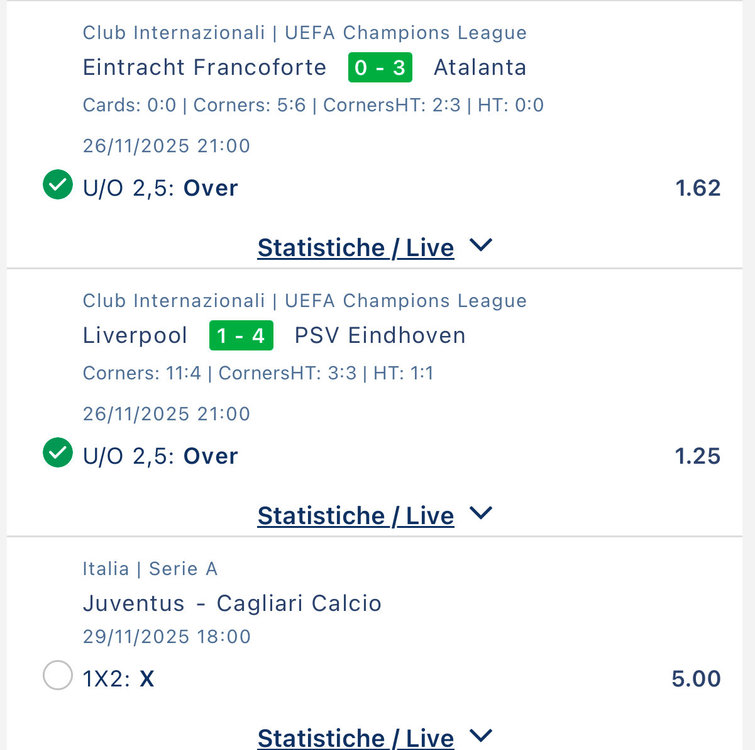The width and height of the screenshot is (755, 750).
Task: Open Statistiche / Live for Eintracht–Atalanta
Action: coord(355,247)
